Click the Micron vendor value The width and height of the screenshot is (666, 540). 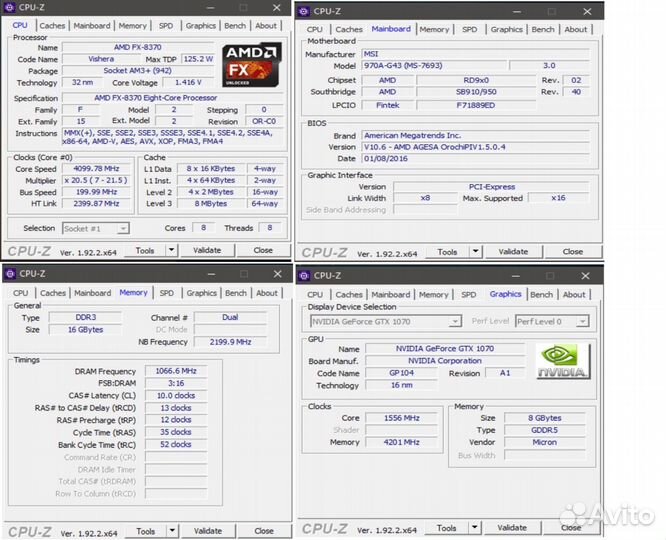point(545,442)
